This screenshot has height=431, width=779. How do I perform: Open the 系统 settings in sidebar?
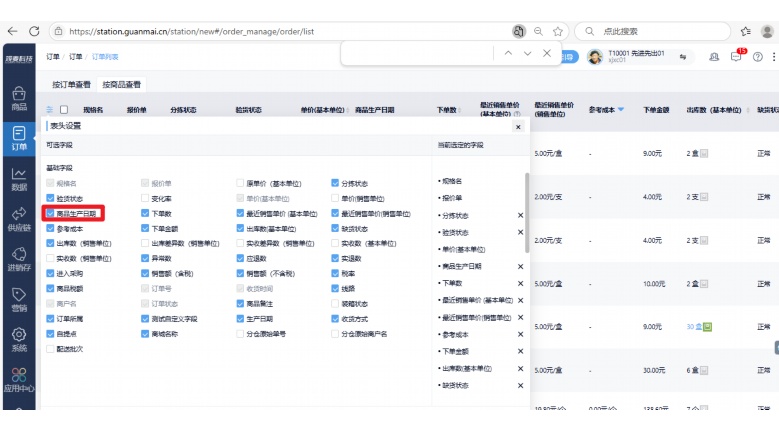(x=19, y=340)
